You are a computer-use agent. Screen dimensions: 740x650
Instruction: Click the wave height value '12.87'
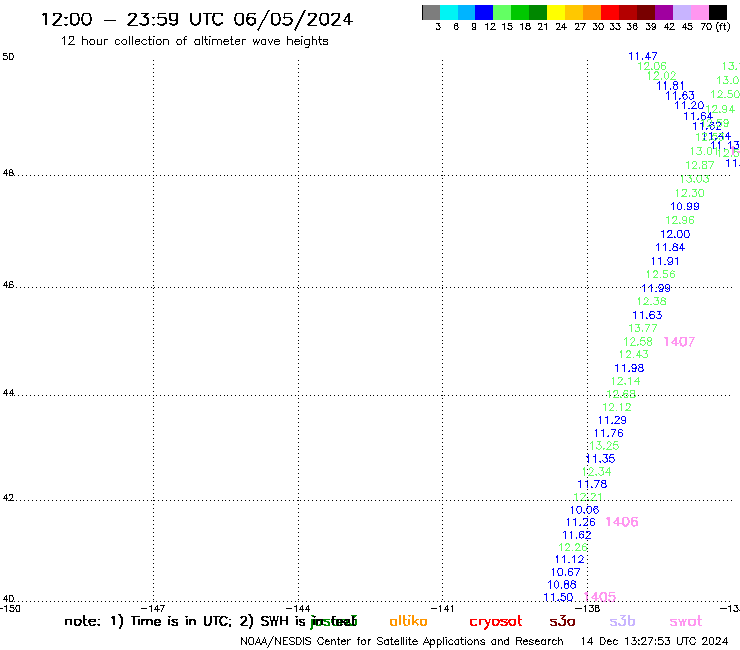[x=700, y=165]
